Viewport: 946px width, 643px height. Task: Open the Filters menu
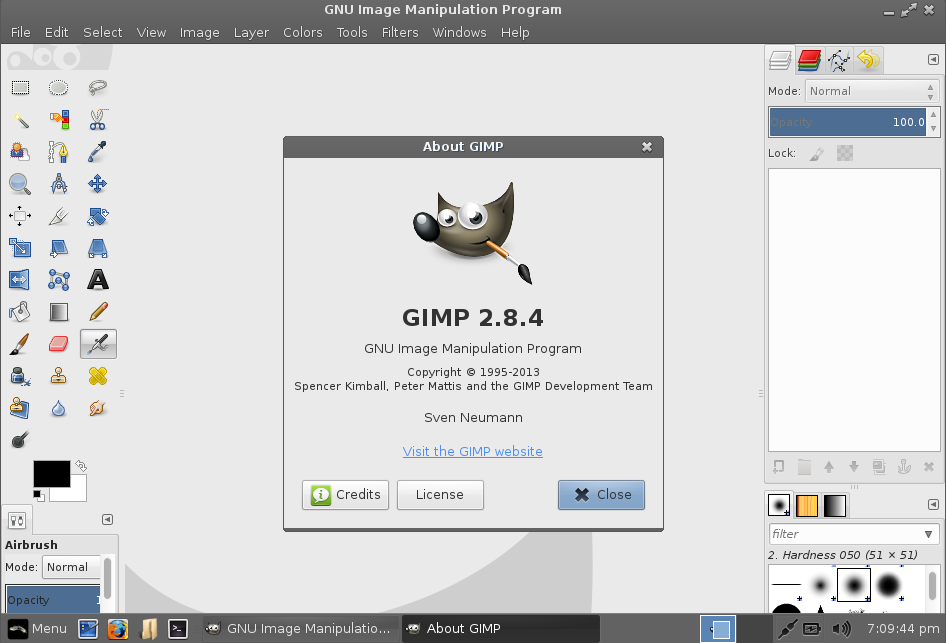[400, 33]
